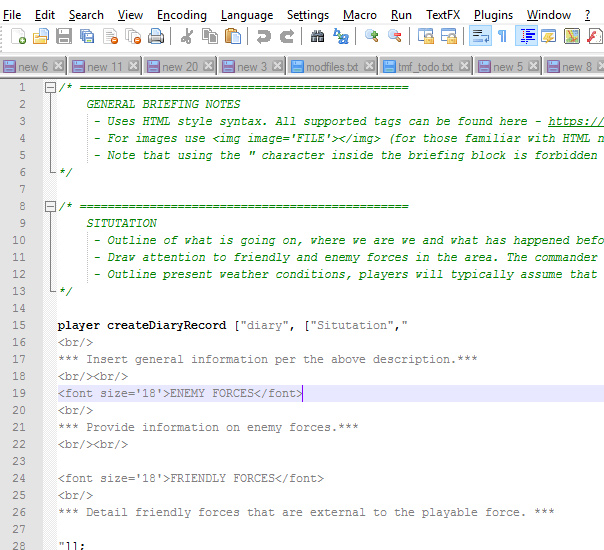This screenshot has height=550, width=604.
Task: Close the new 3 tab
Action: point(277,66)
